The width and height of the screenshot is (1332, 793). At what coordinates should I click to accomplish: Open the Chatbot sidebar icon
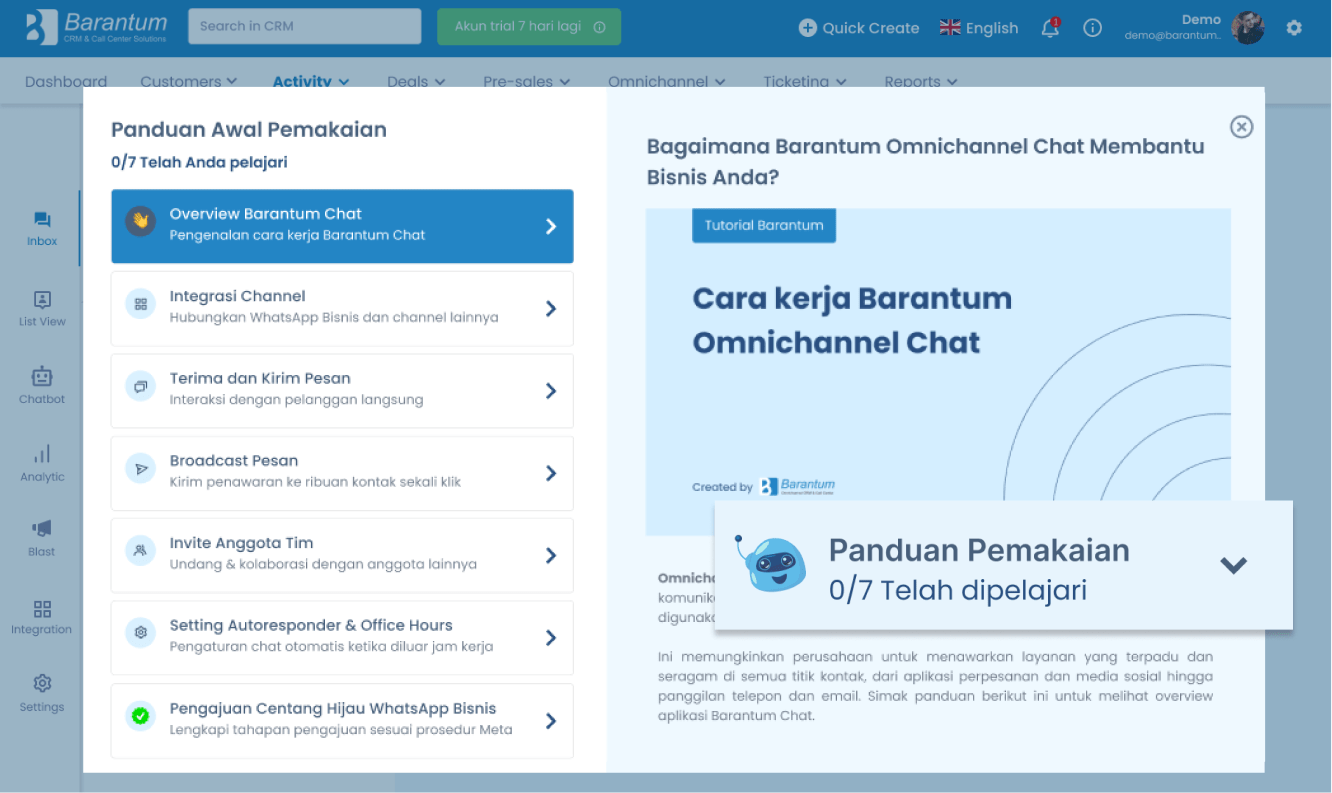pos(42,377)
